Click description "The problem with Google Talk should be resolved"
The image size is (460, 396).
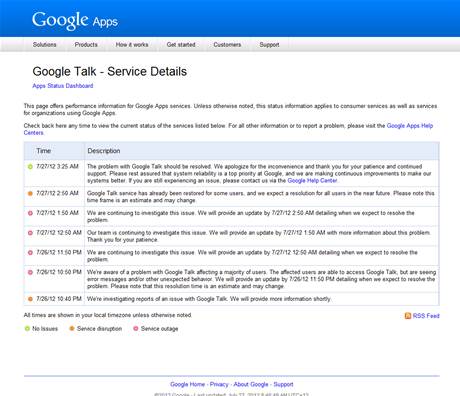click(x=259, y=173)
